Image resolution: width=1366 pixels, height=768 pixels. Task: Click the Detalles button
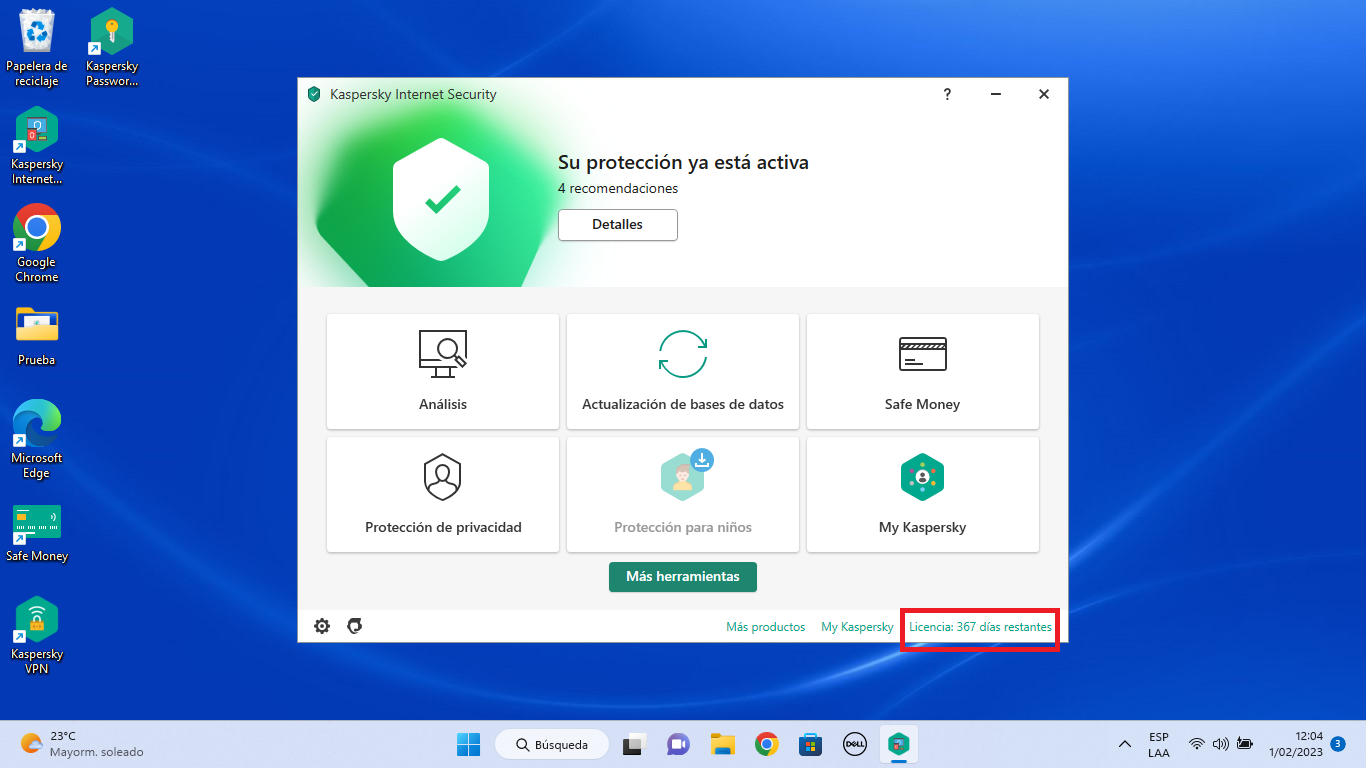coord(617,225)
